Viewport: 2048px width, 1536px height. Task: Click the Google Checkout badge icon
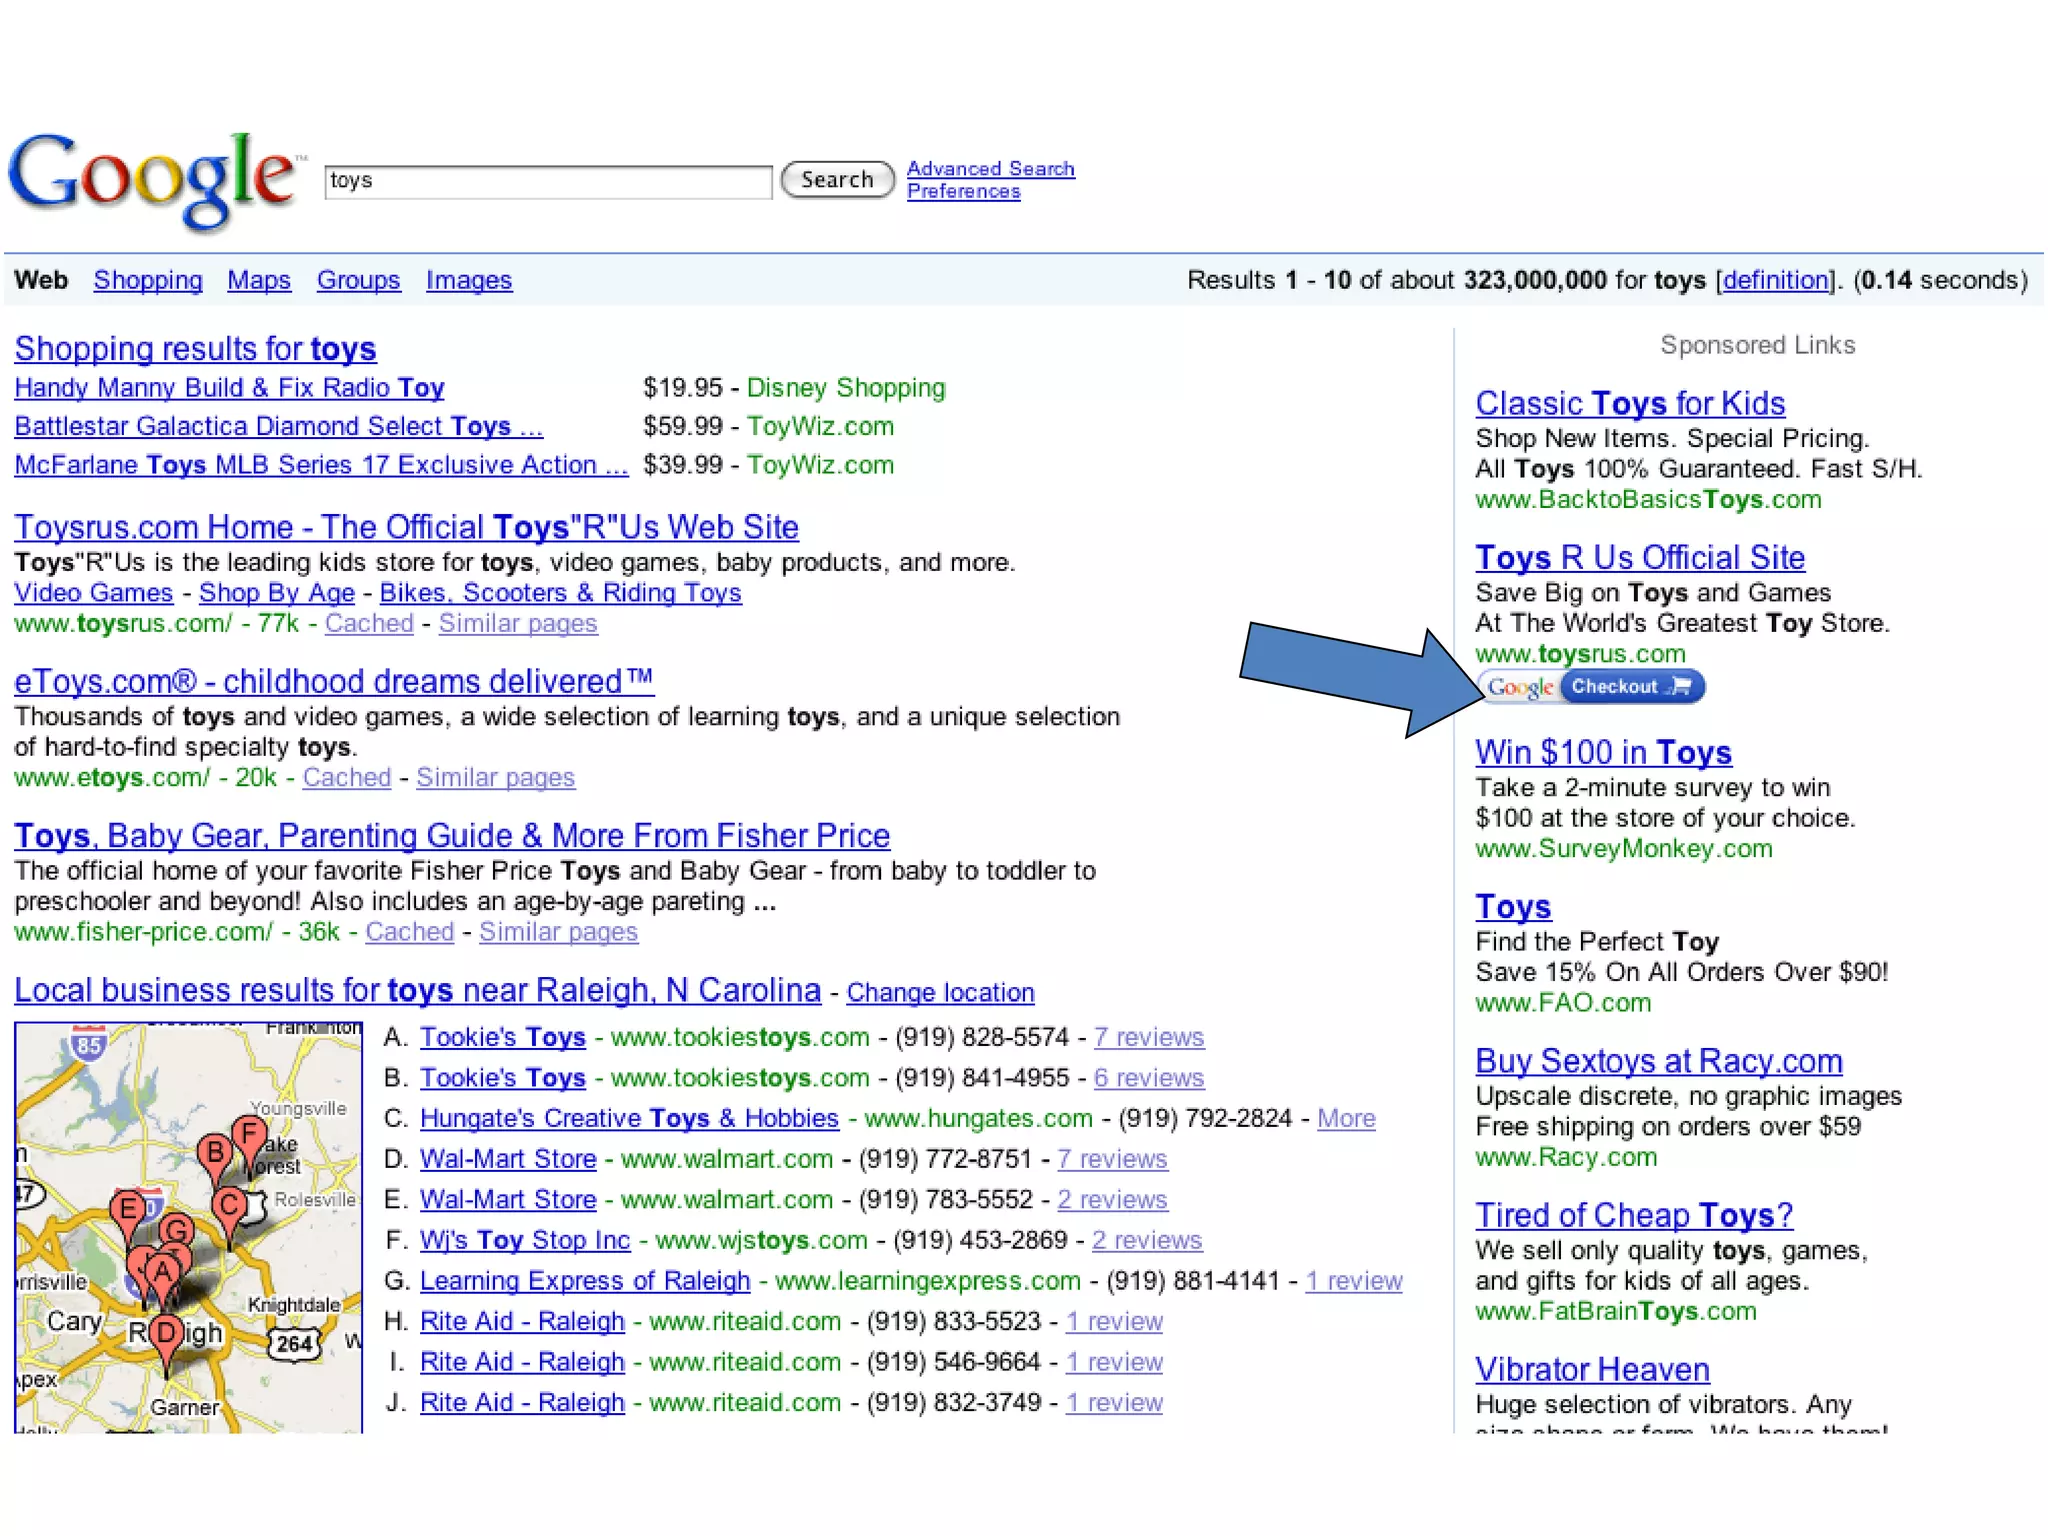(1593, 687)
